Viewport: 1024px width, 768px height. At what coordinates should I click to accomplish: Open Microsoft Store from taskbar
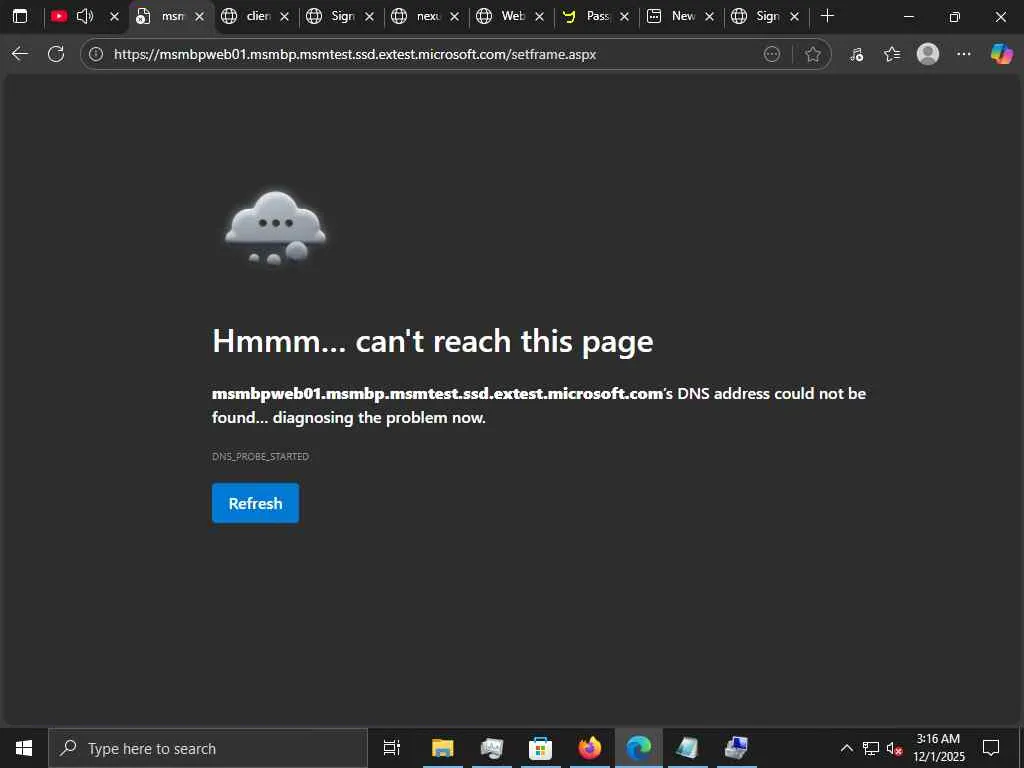tap(541, 748)
